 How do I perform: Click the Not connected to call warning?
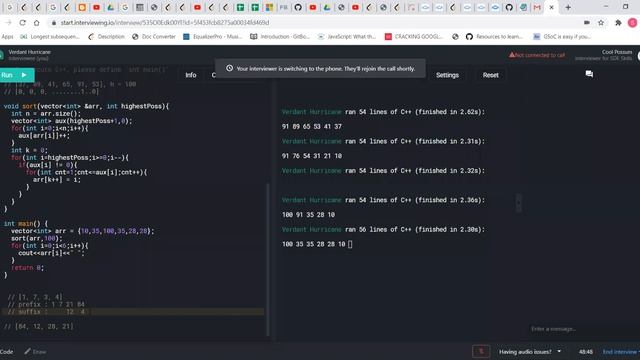click(537, 55)
